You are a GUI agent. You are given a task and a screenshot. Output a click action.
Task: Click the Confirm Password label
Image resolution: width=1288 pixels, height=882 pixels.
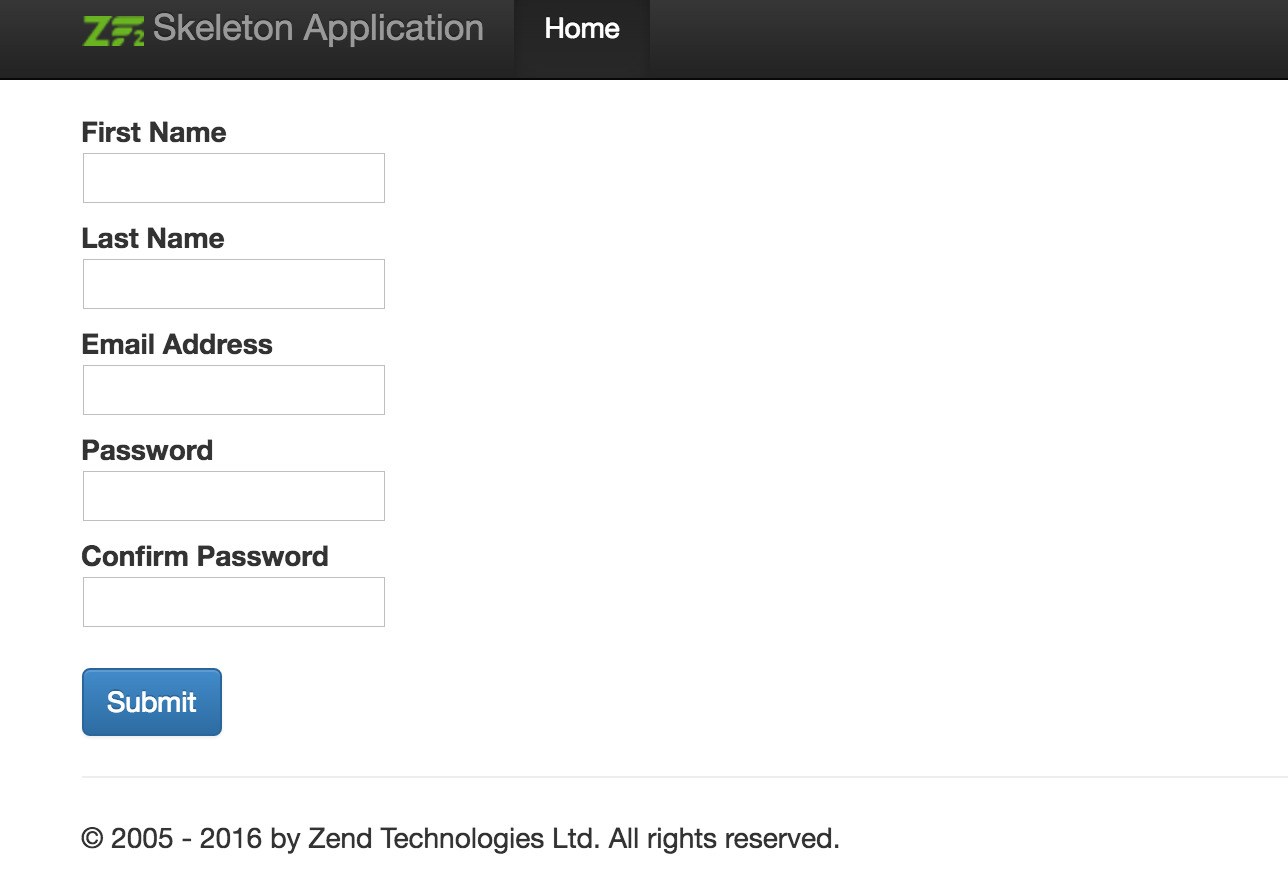[x=204, y=556]
